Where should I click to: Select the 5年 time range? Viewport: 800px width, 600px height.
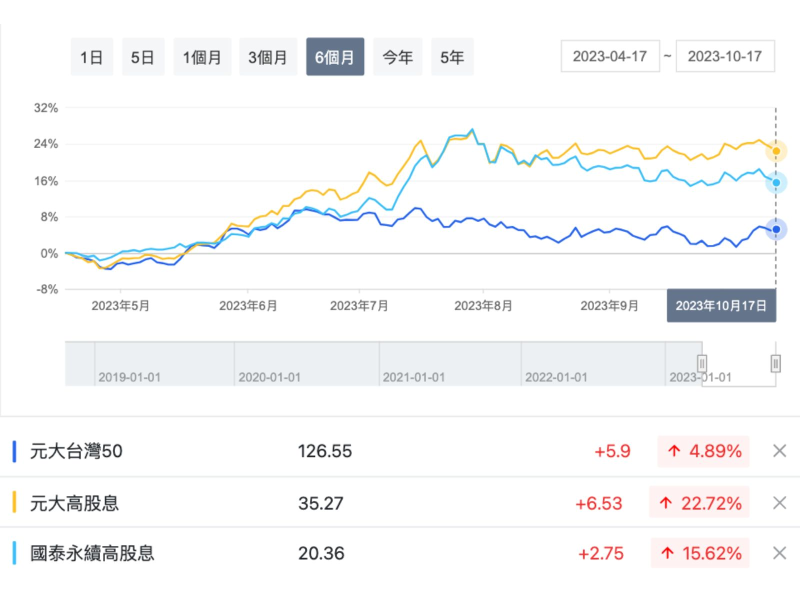coord(452,57)
